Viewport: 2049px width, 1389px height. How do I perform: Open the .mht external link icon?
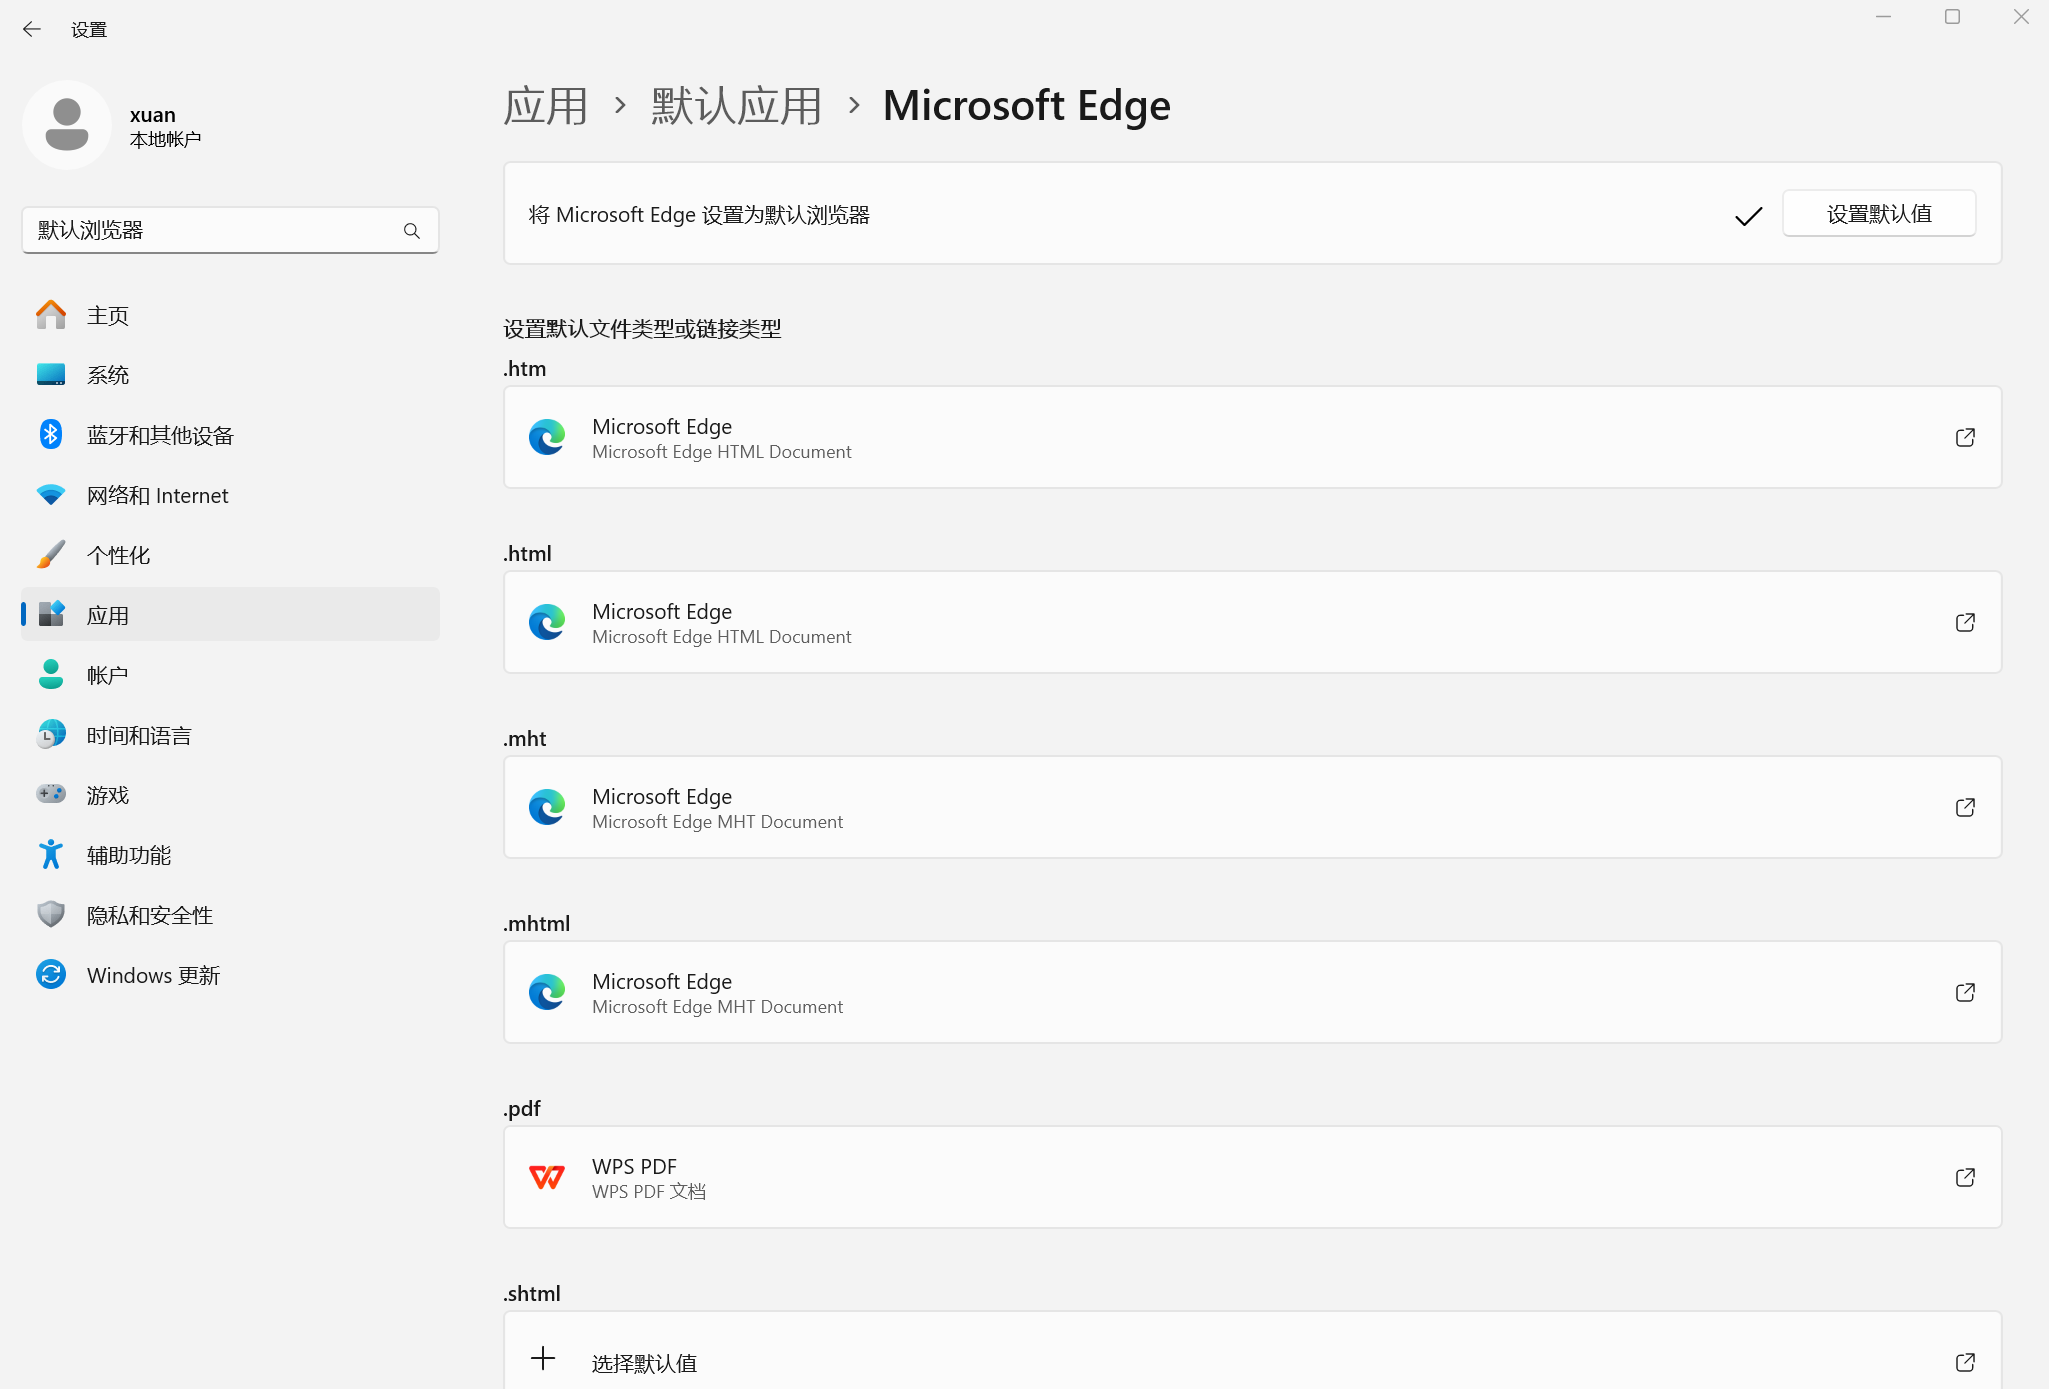point(1965,808)
